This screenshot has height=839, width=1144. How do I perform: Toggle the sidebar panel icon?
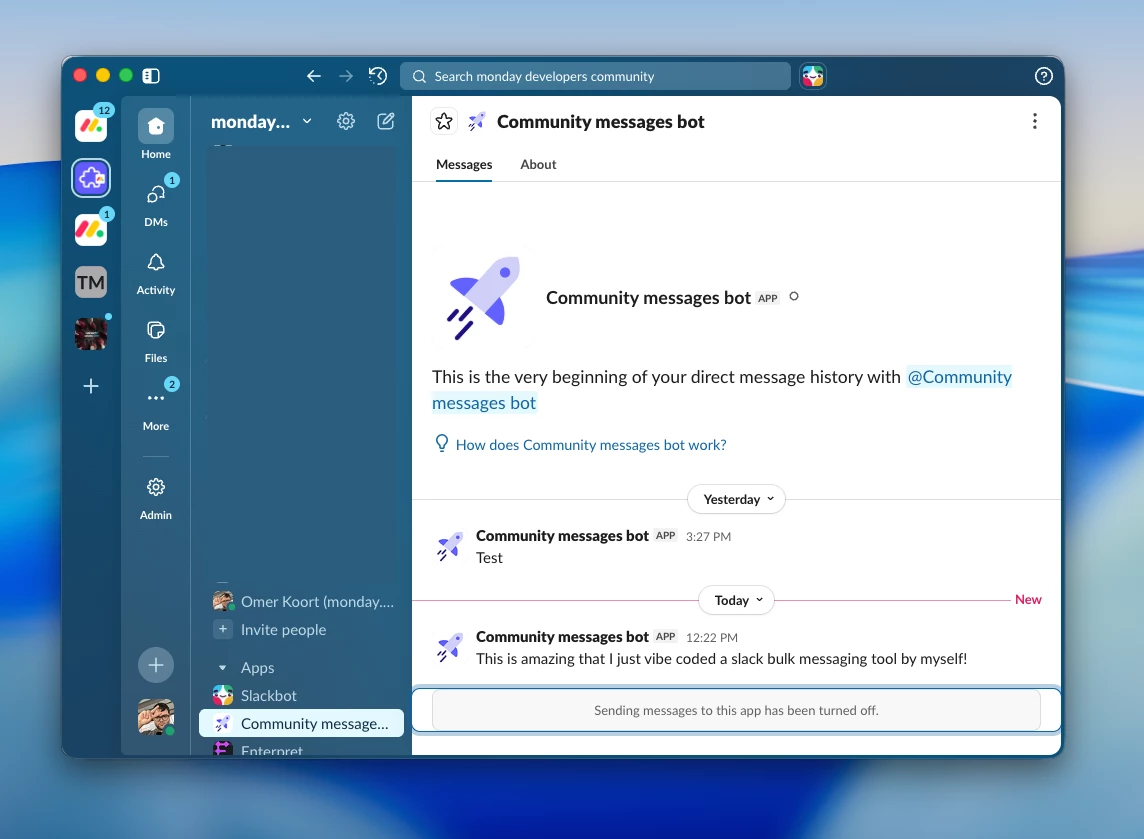pyautogui.click(x=151, y=76)
